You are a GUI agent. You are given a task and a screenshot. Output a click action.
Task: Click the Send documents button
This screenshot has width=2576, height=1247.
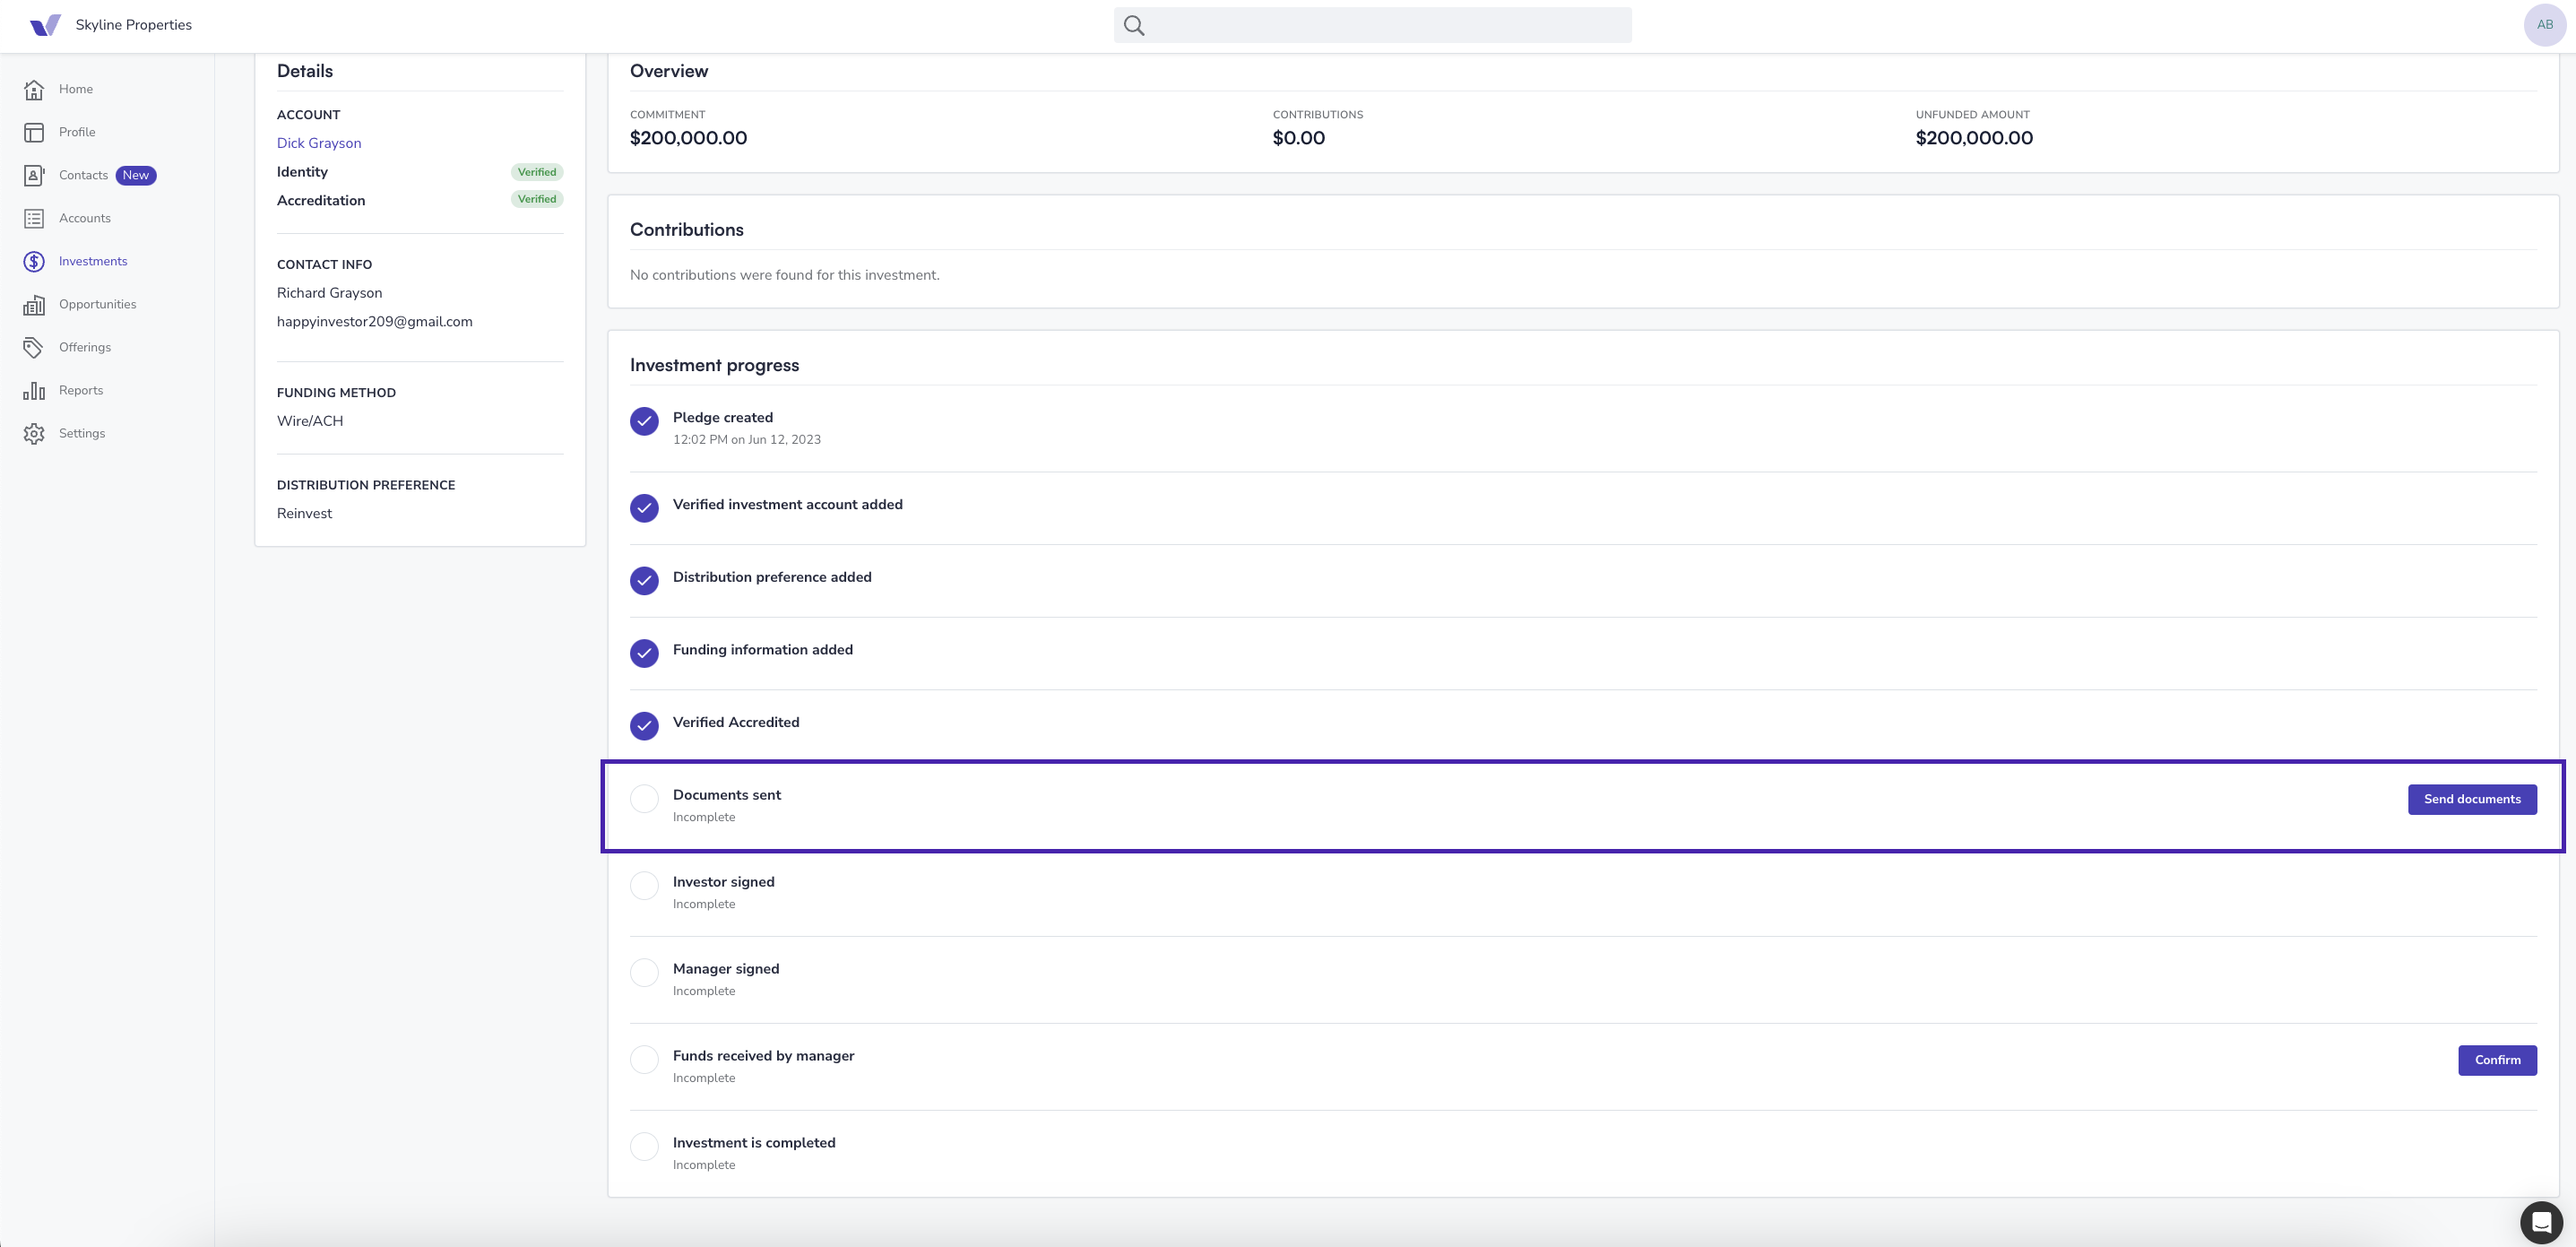2472,799
